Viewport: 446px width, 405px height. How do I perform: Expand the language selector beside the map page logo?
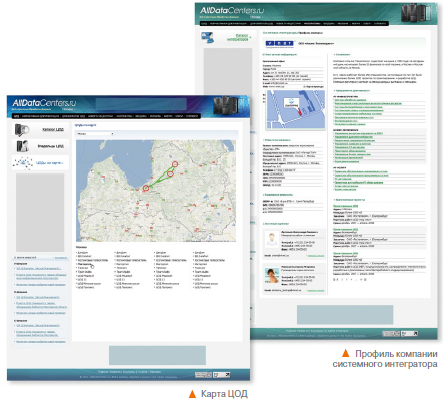click(x=69, y=109)
